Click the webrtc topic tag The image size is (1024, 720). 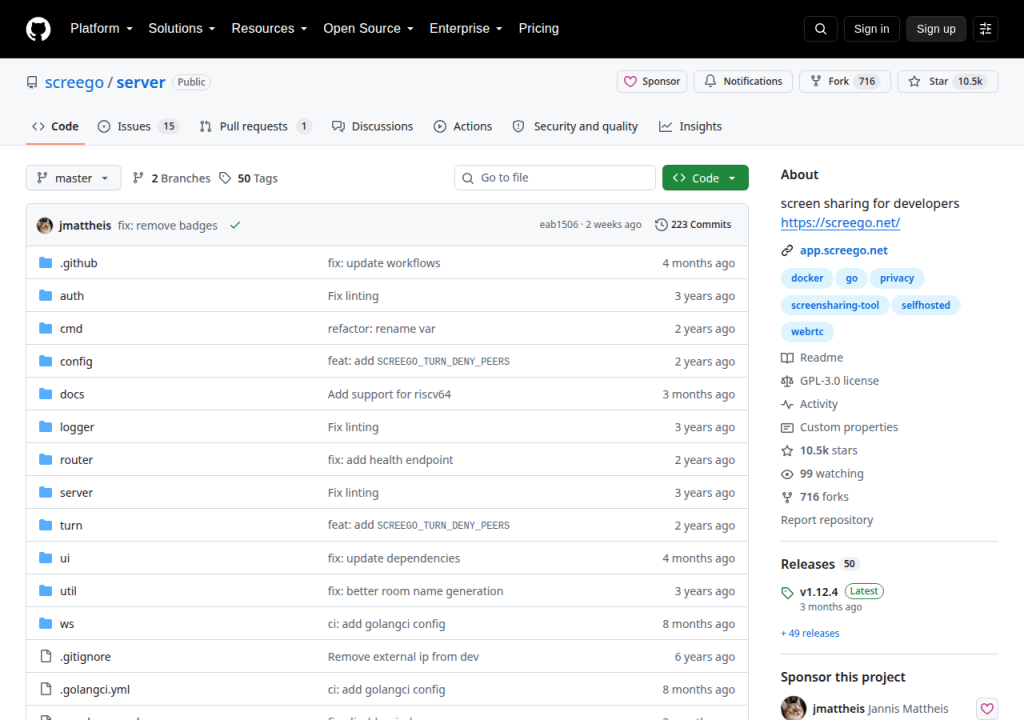[x=807, y=331]
